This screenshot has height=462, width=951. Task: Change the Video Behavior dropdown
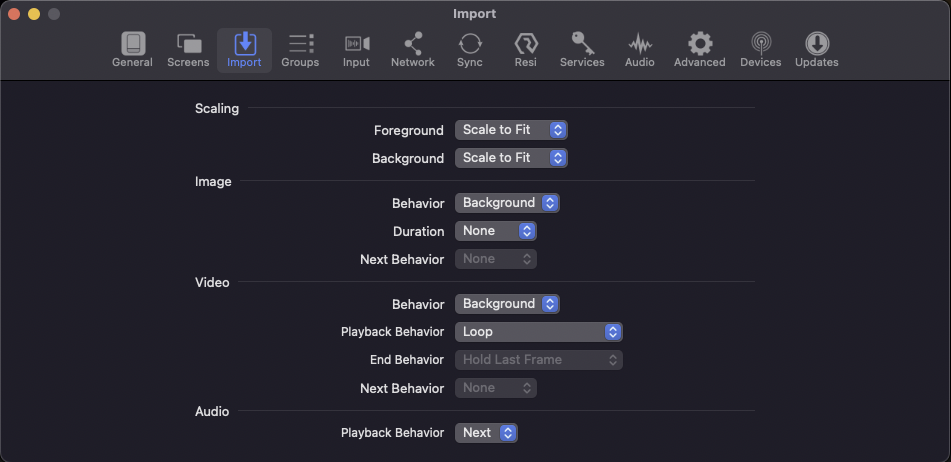point(507,303)
